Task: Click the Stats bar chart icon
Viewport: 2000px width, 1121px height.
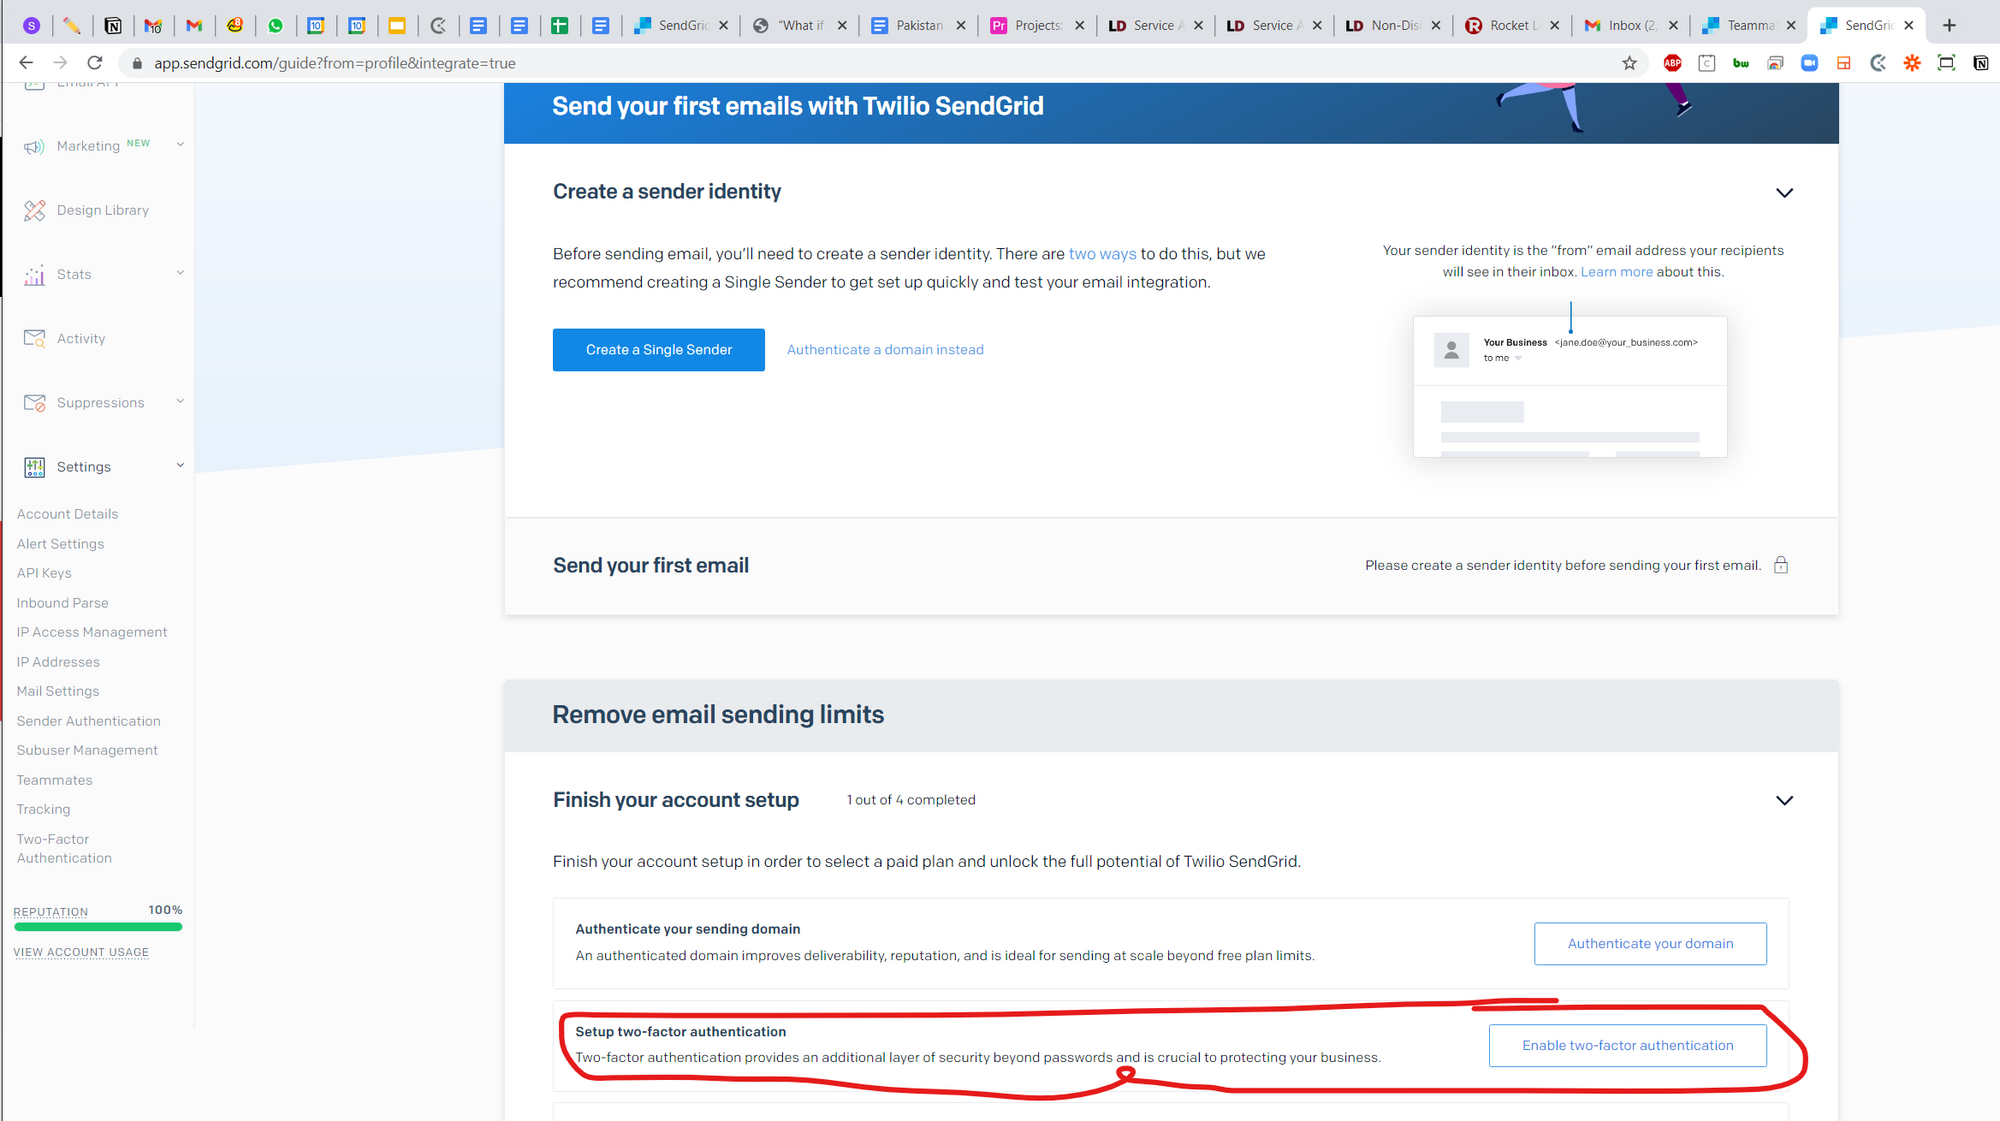Action: [x=34, y=275]
